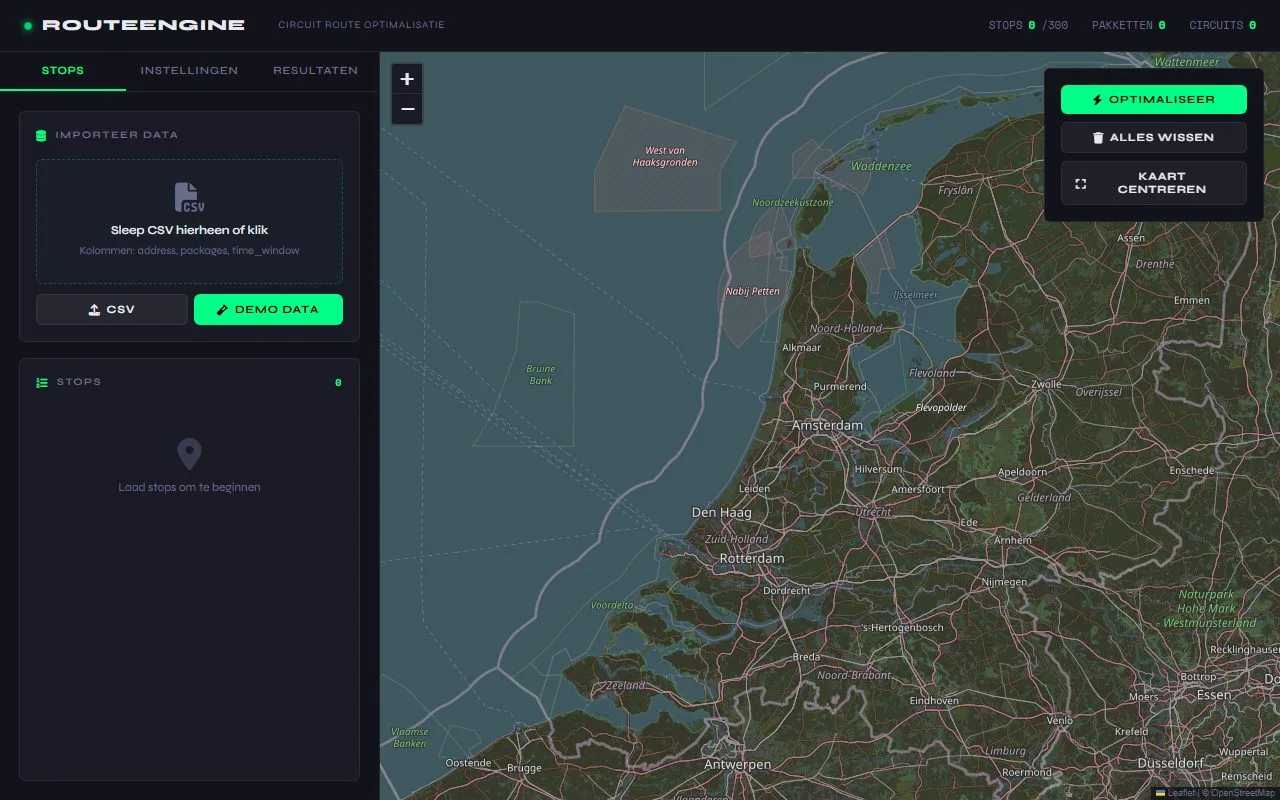Upload a file with the CSV button
1280x800 pixels.
coord(112,310)
